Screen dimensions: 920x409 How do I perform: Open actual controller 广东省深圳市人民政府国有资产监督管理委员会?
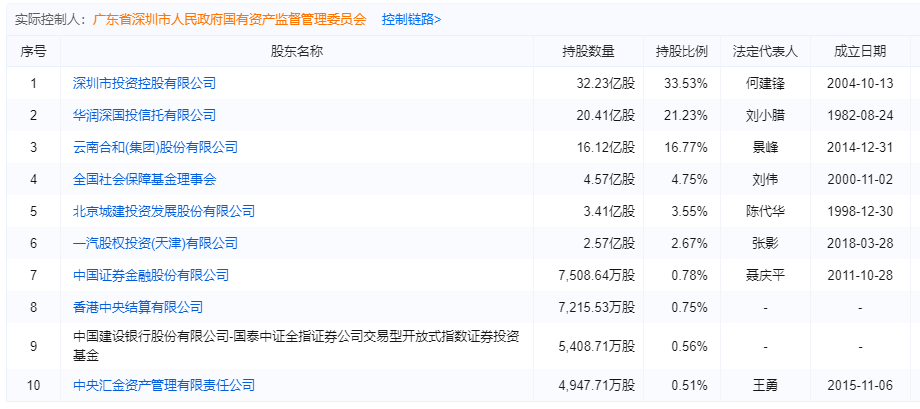229,19
